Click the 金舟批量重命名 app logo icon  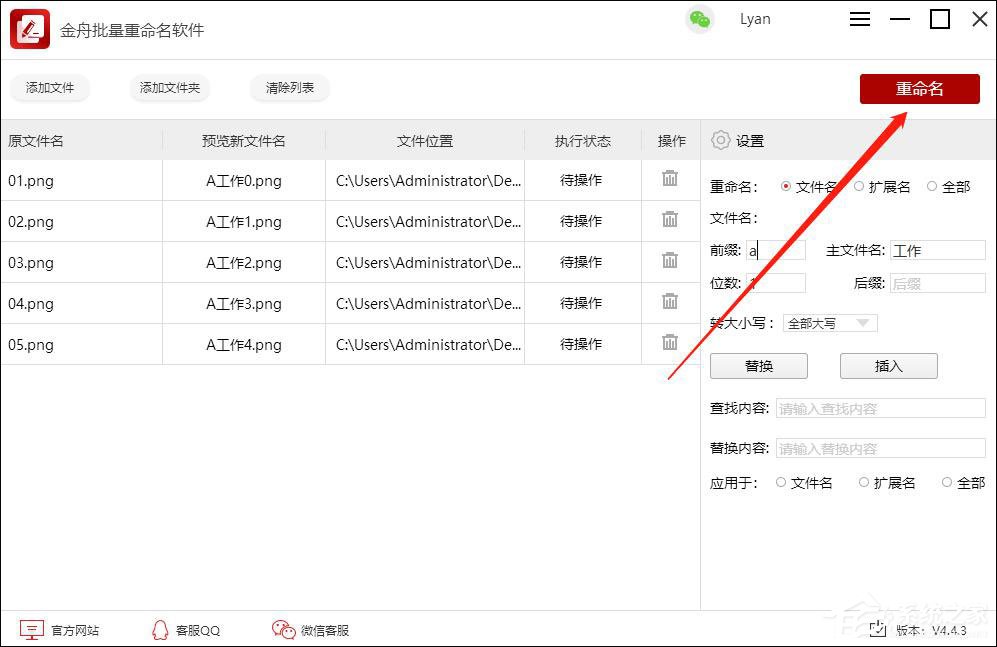[29, 29]
